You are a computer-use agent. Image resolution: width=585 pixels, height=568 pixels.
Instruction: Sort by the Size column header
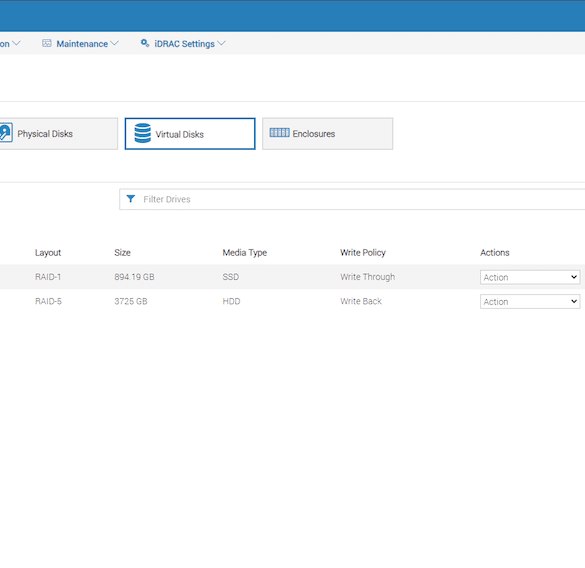click(x=122, y=253)
